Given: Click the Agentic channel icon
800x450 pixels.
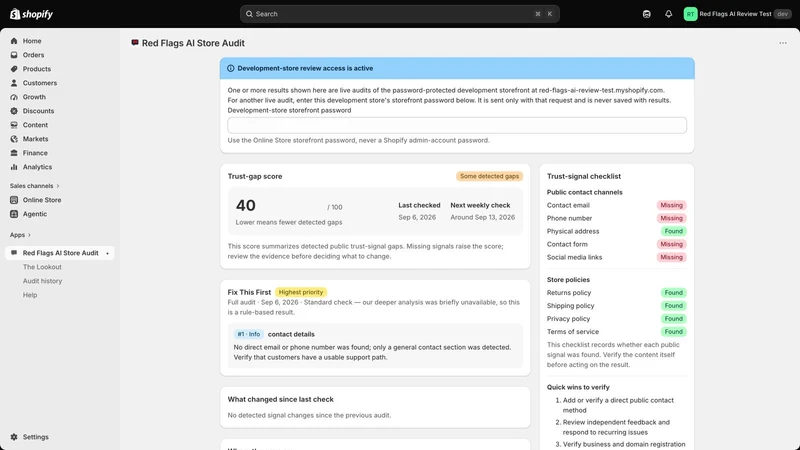Looking at the screenshot, I should click(14, 214).
